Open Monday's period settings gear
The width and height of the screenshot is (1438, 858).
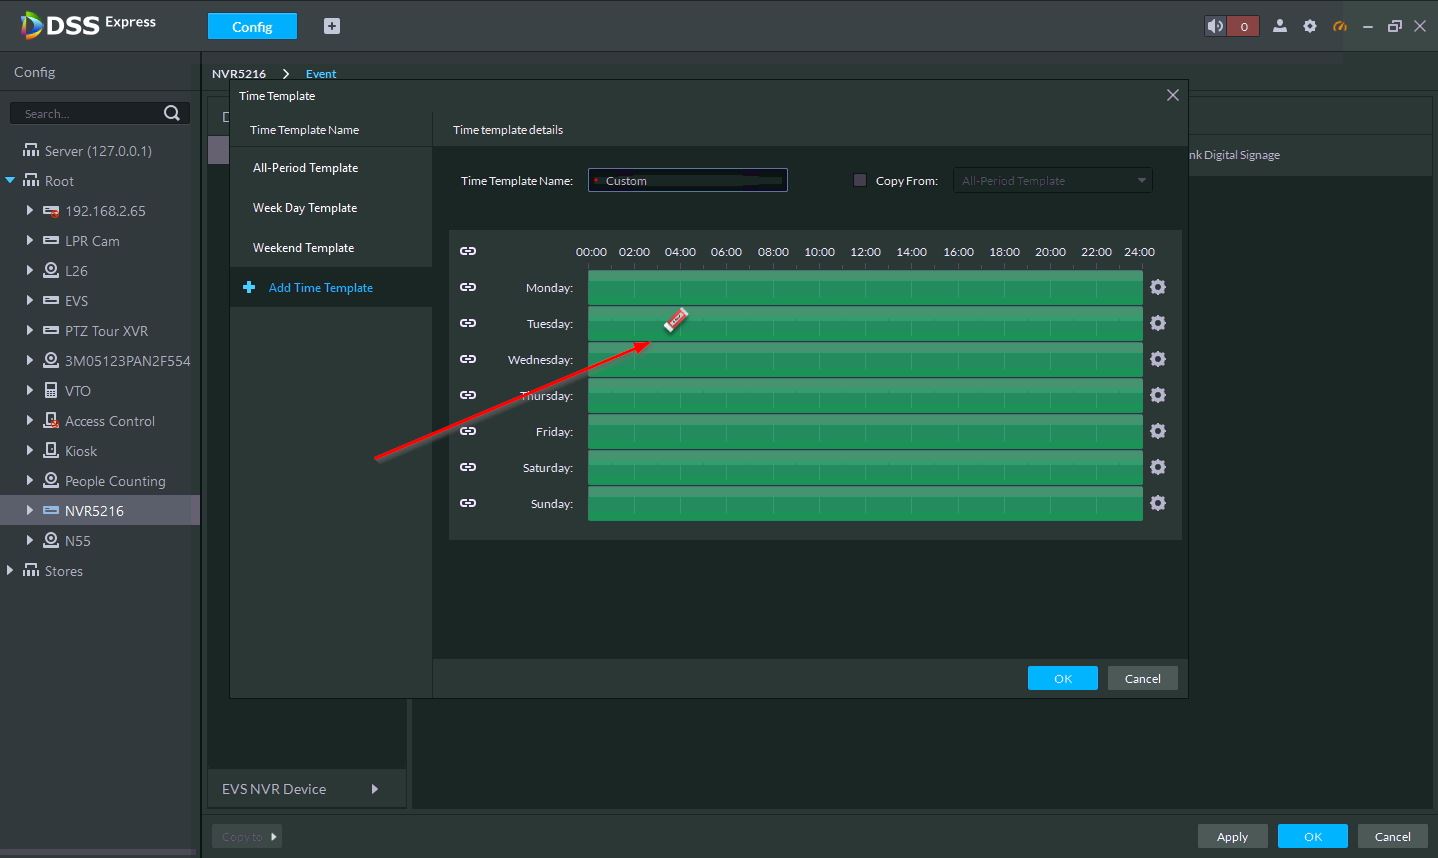[1158, 288]
